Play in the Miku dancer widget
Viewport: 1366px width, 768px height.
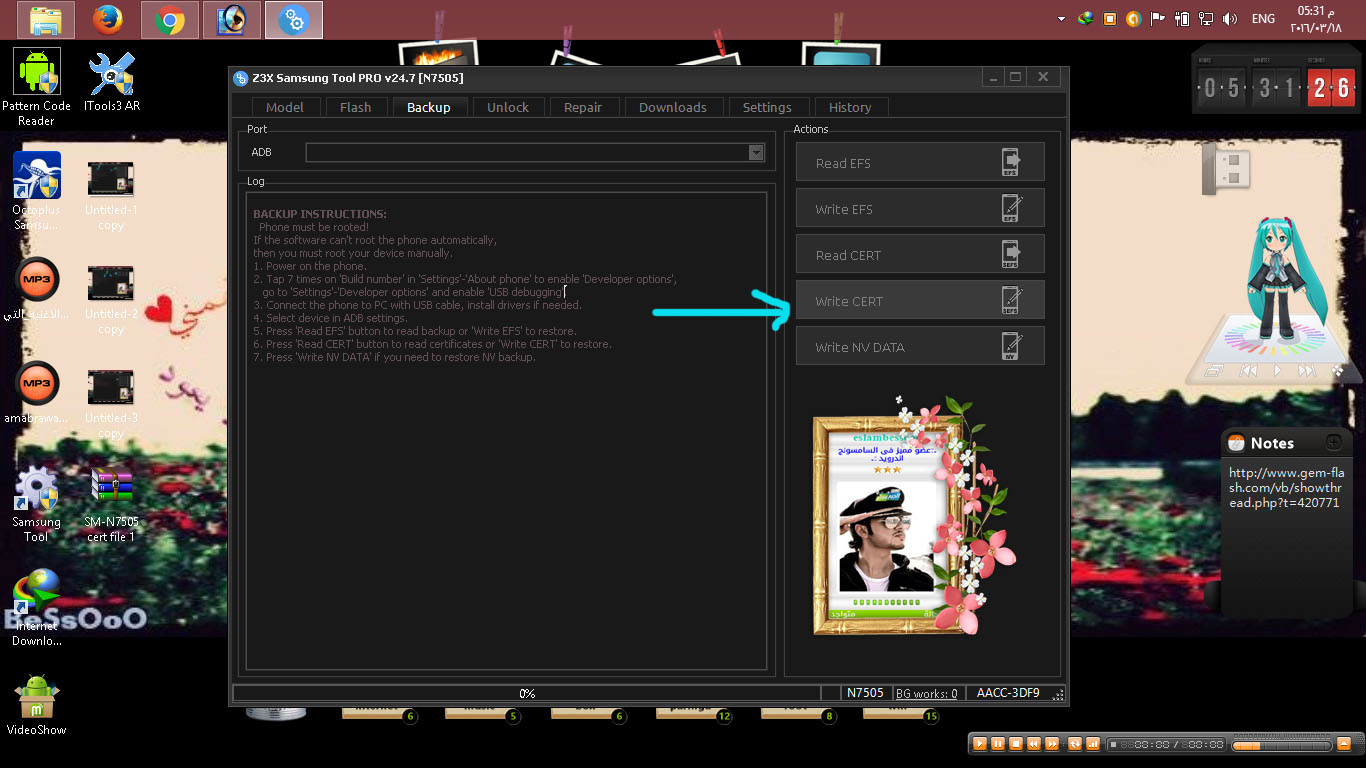pyautogui.click(x=1277, y=370)
